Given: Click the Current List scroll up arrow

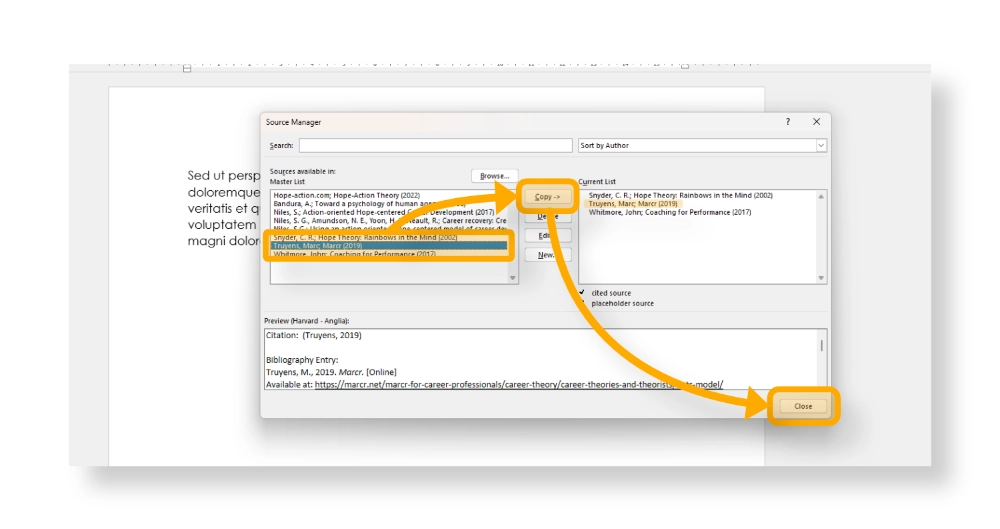Looking at the screenshot, I should tap(822, 195).
